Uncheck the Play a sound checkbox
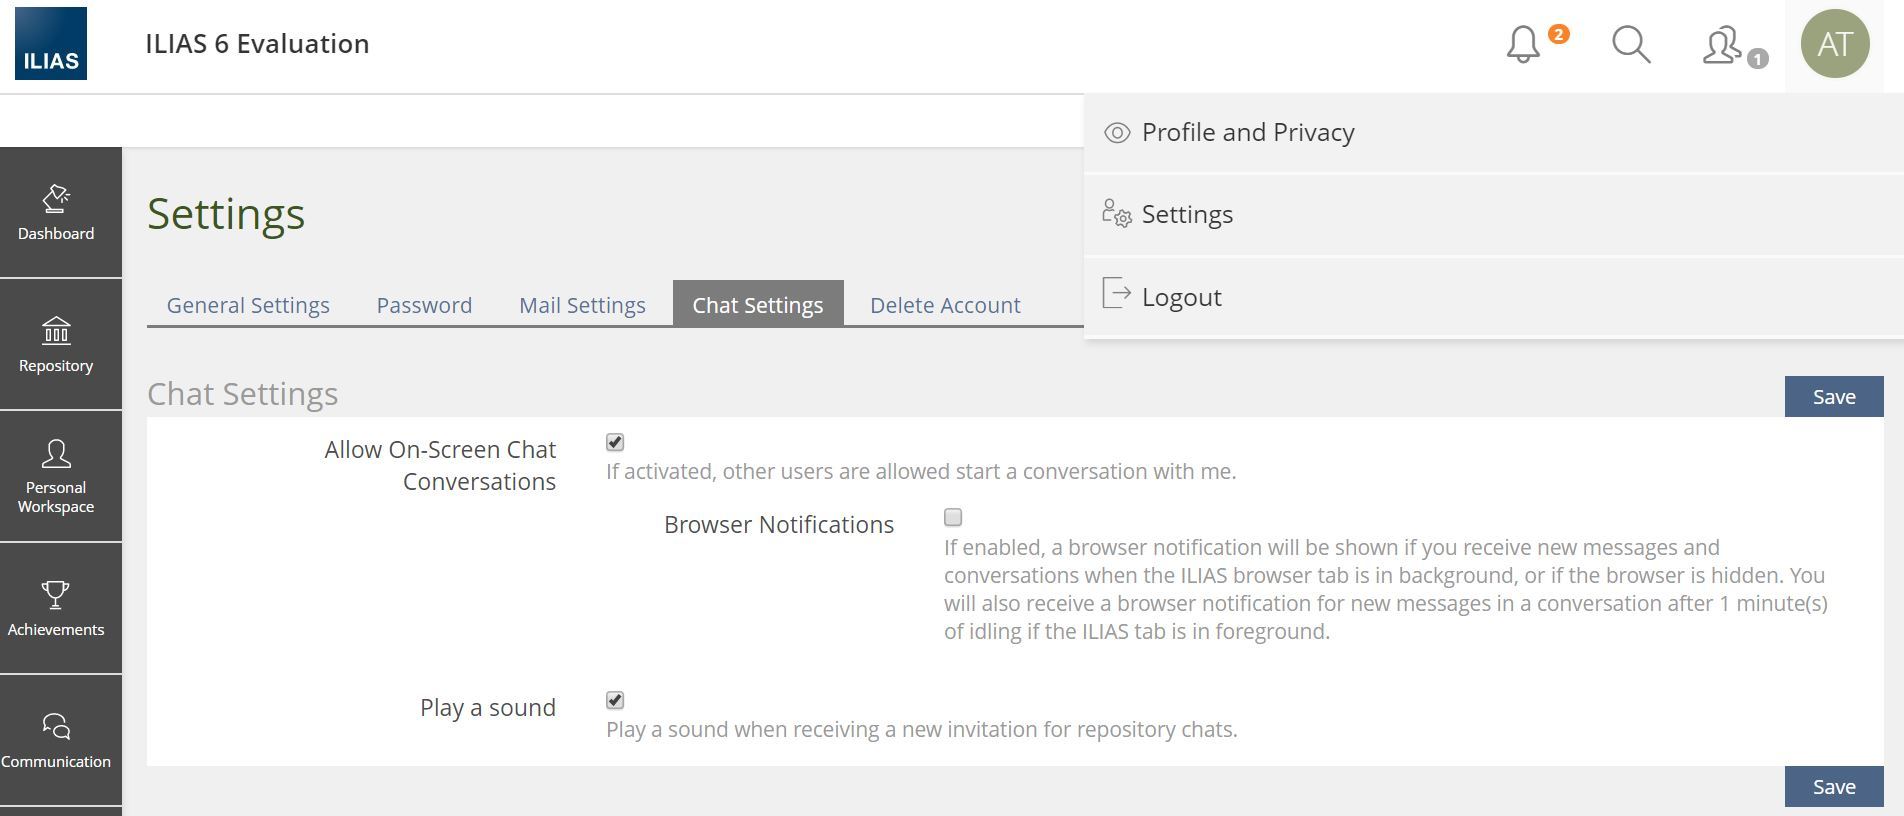 coord(615,700)
